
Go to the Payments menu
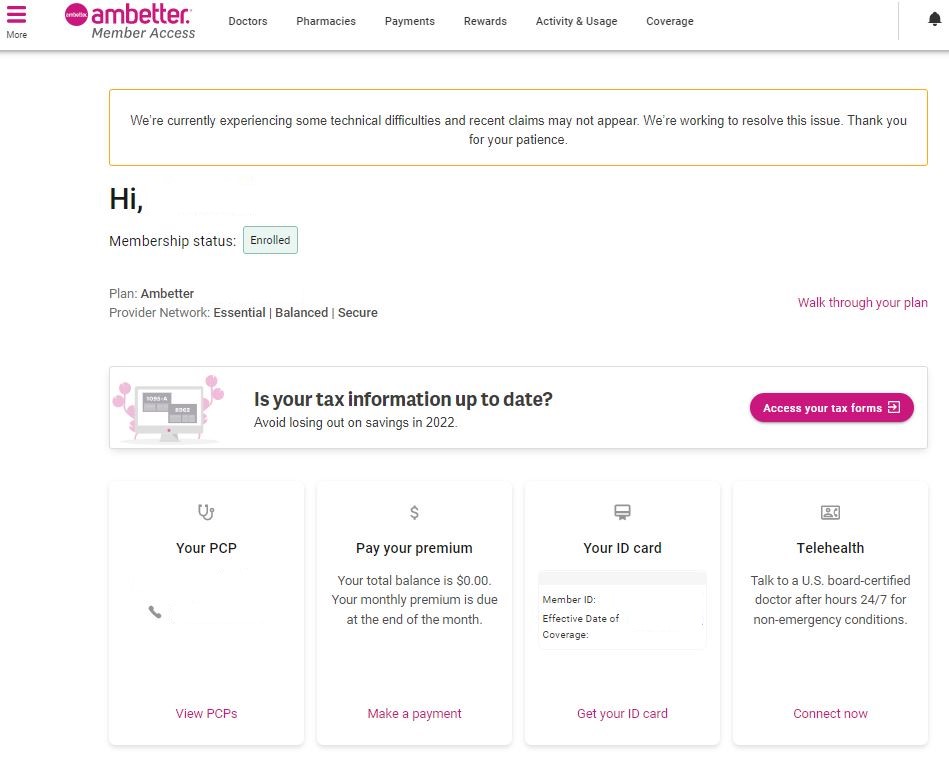[x=410, y=21]
